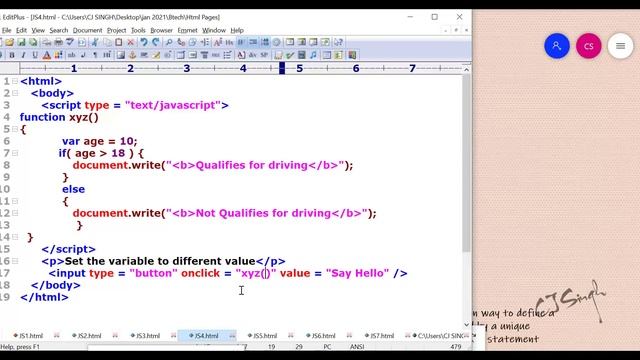
Task: Insert underline tag with the U icon
Action: 35,55
